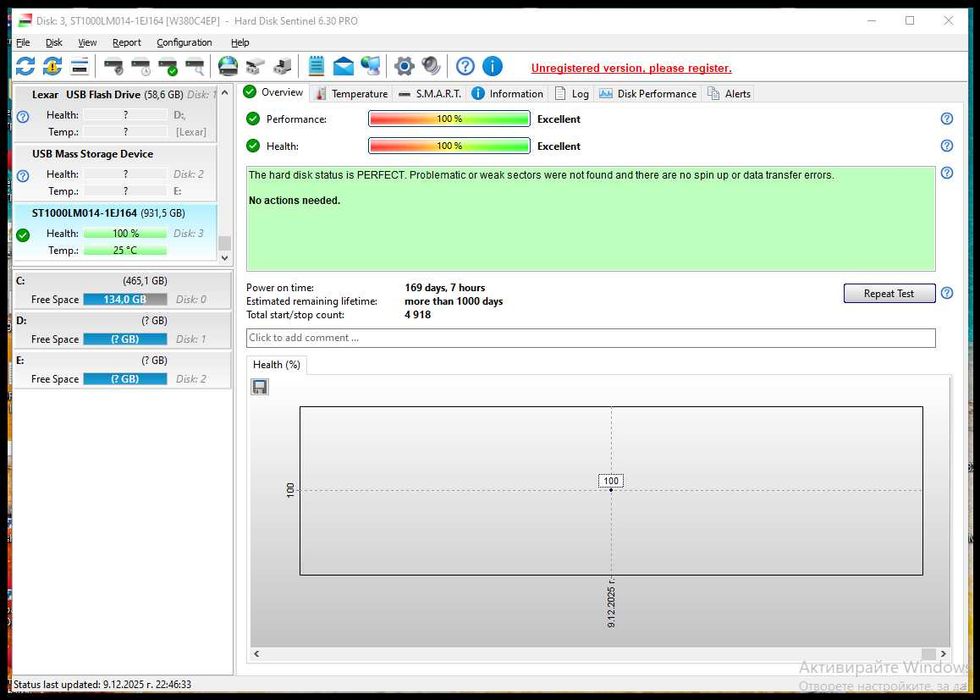Click the Performance 100 % bar
Screen dimensions: 980x700
point(449,119)
